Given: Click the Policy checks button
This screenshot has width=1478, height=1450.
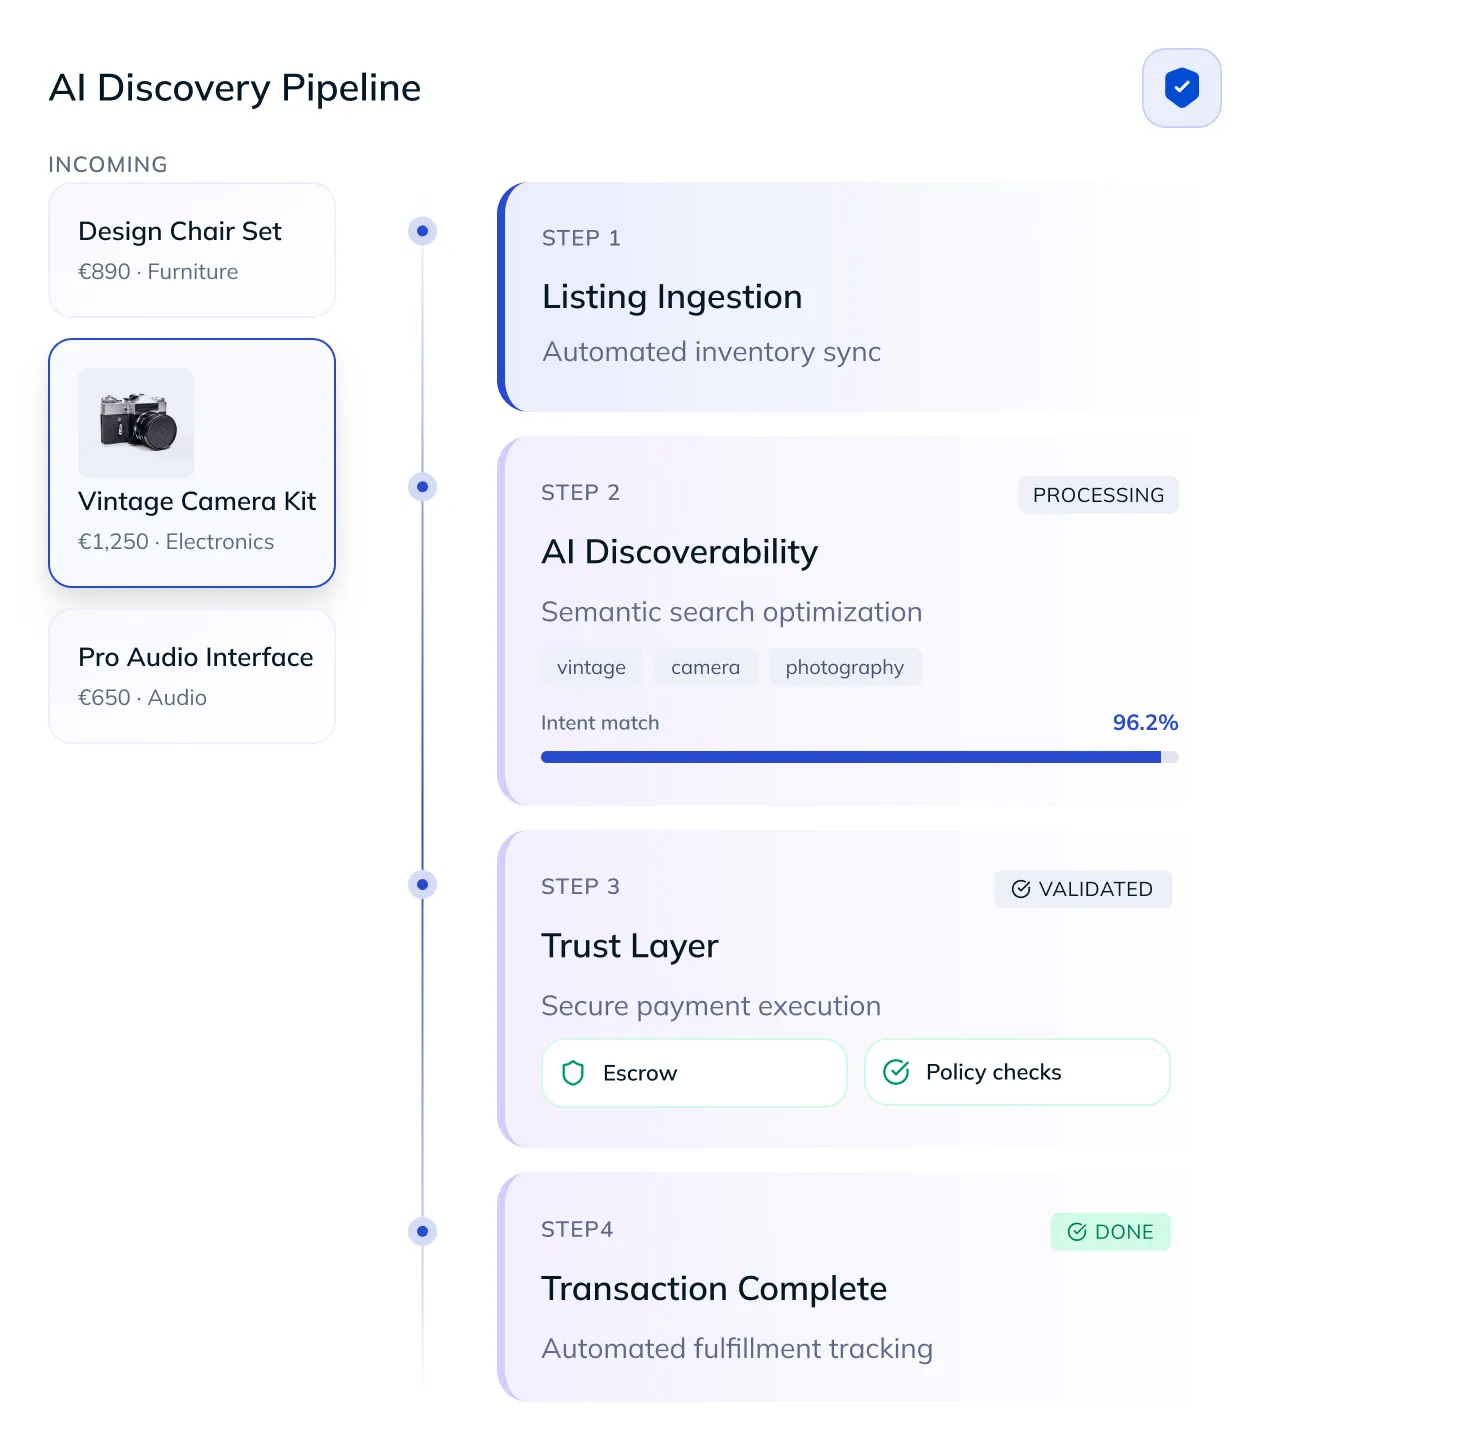Looking at the screenshot, I should tap(1017, 1072).
